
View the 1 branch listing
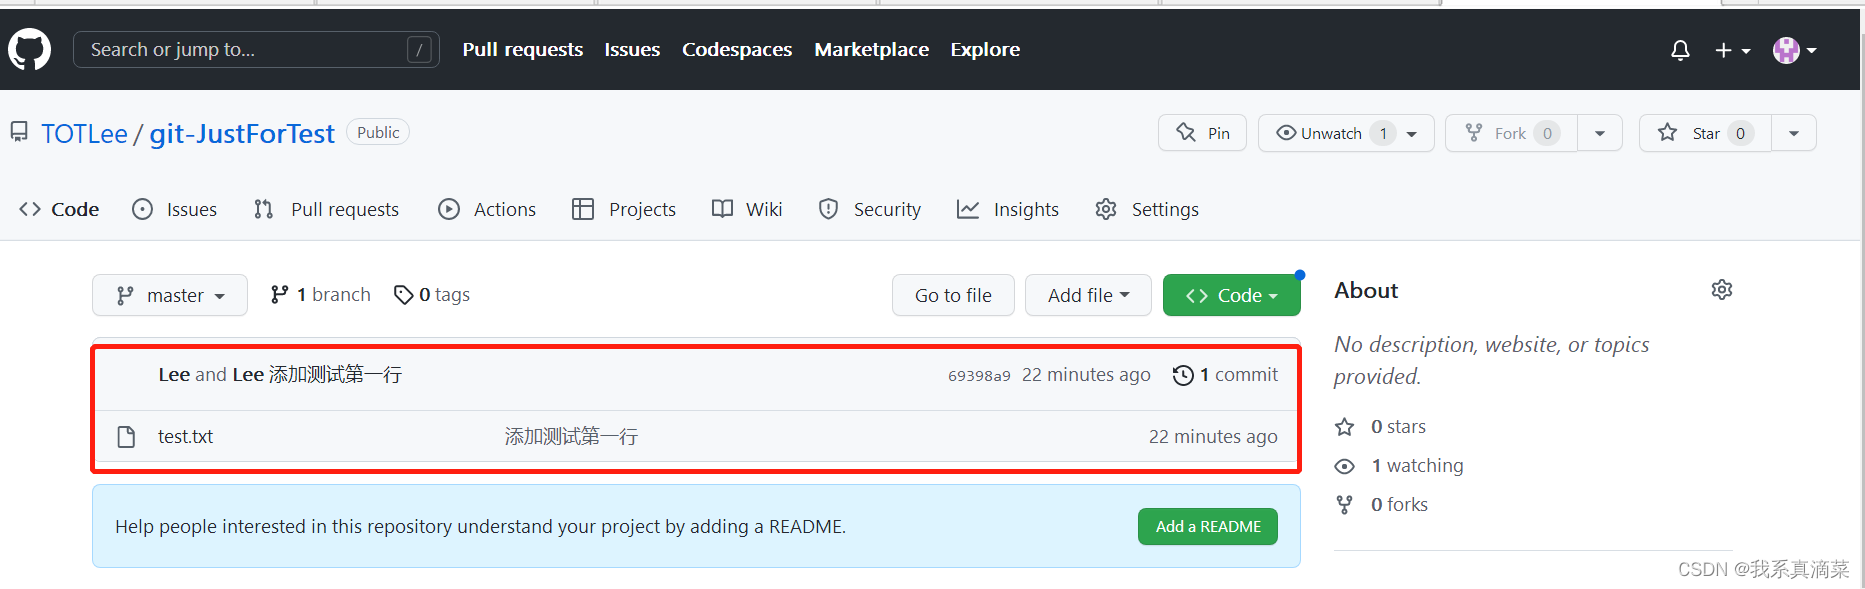point(320,295)
